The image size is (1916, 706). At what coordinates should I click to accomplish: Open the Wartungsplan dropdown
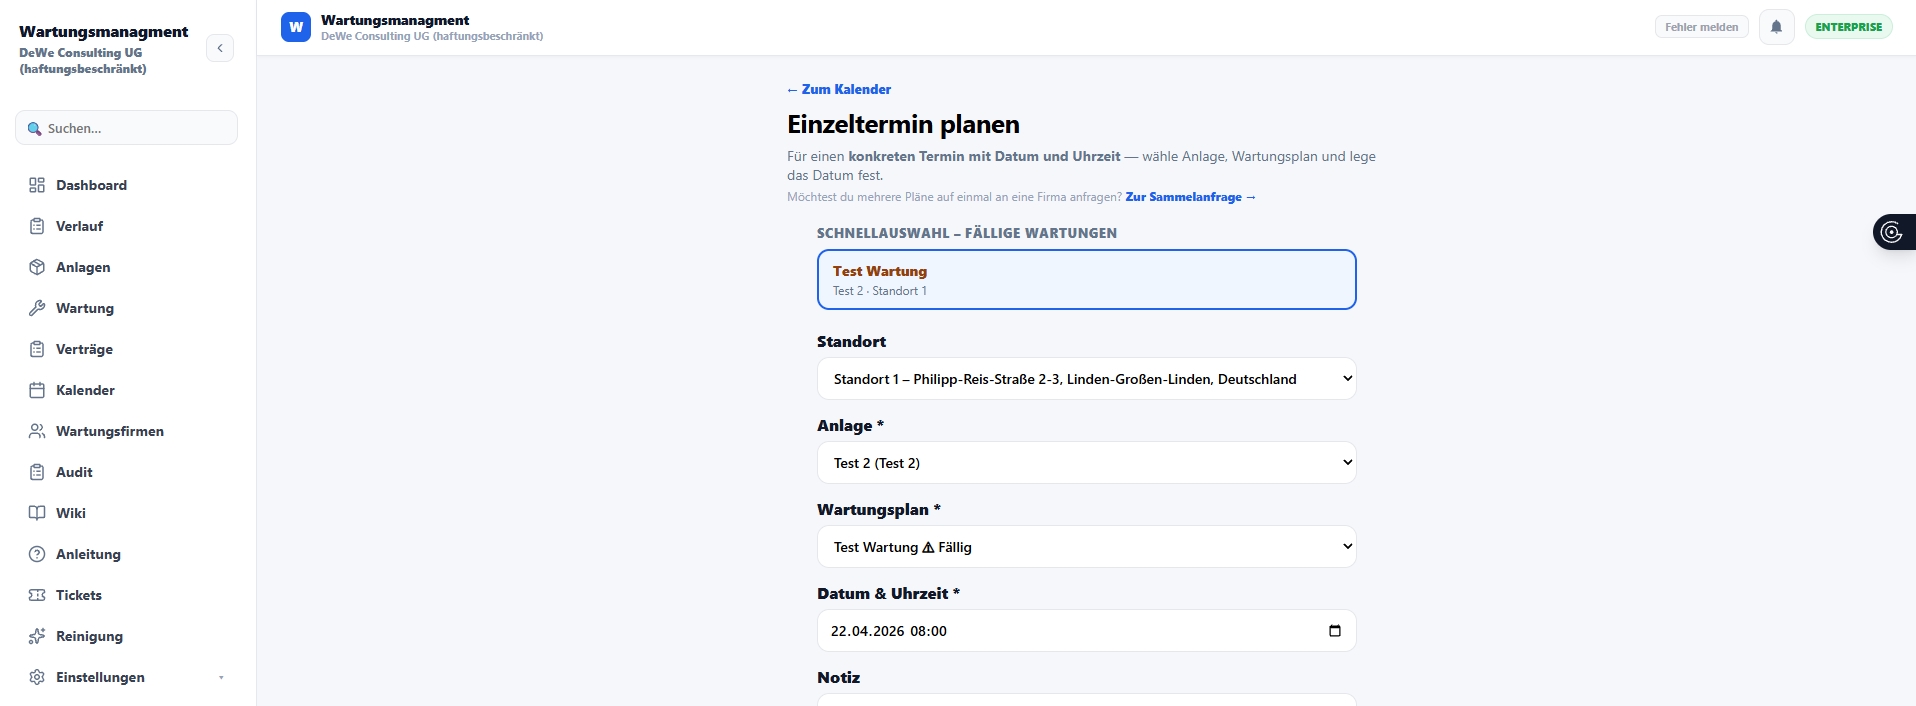(x=1086, y=547)
